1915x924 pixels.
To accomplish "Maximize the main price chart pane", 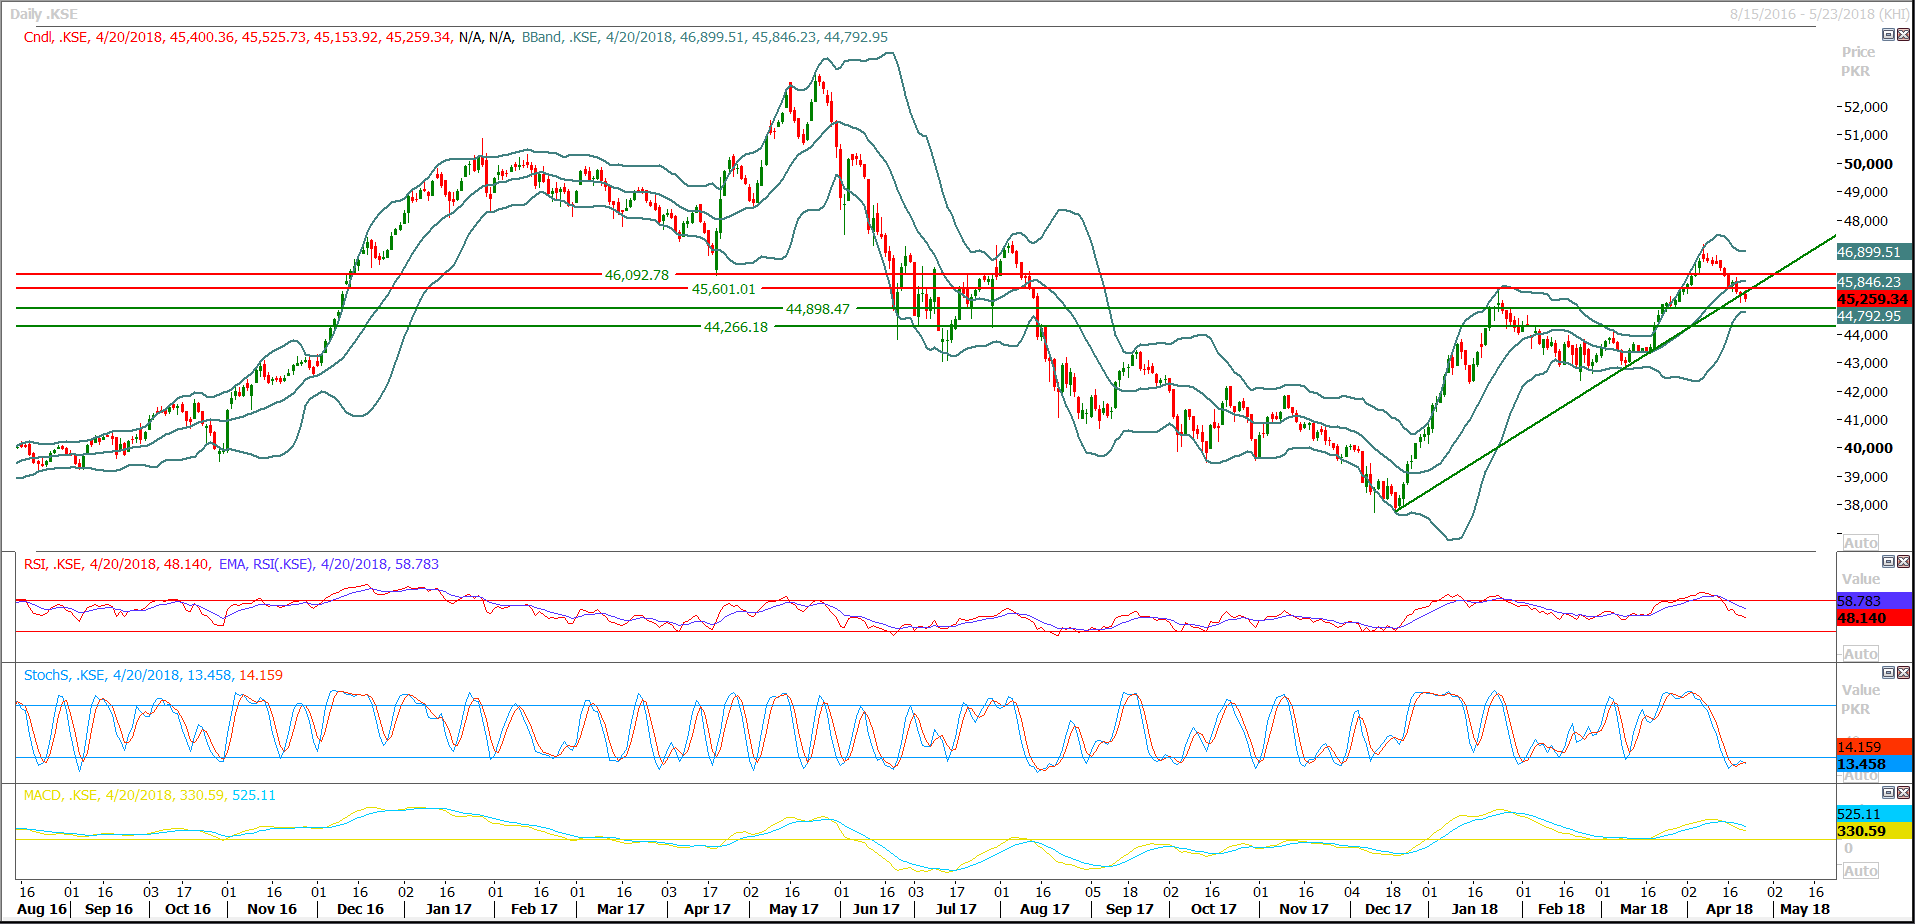I will (x=1888, y=34).
